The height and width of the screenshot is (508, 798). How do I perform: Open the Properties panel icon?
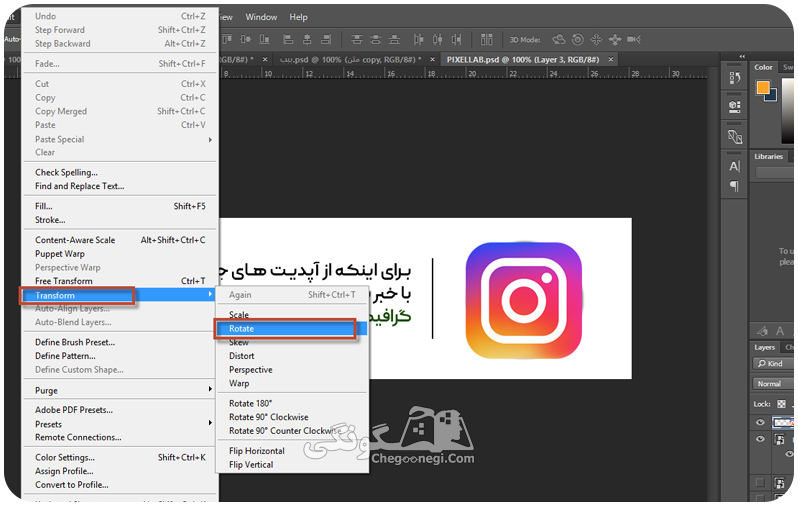(734, 106)
